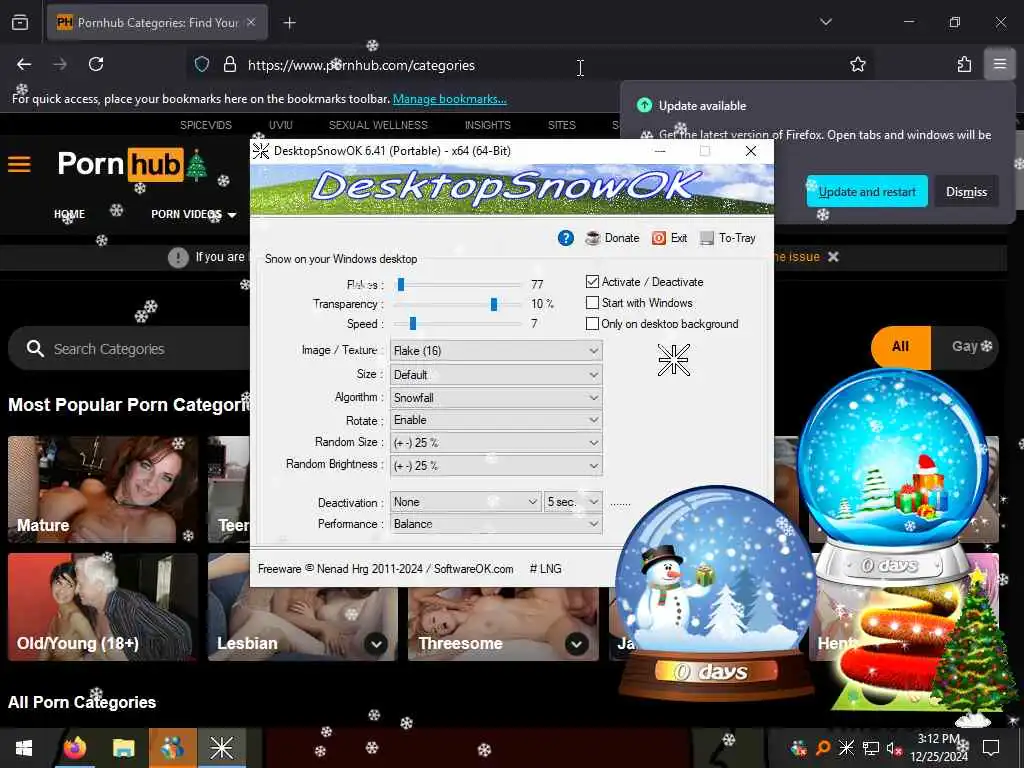Dismiss the site notice with X

click(833, 257)
